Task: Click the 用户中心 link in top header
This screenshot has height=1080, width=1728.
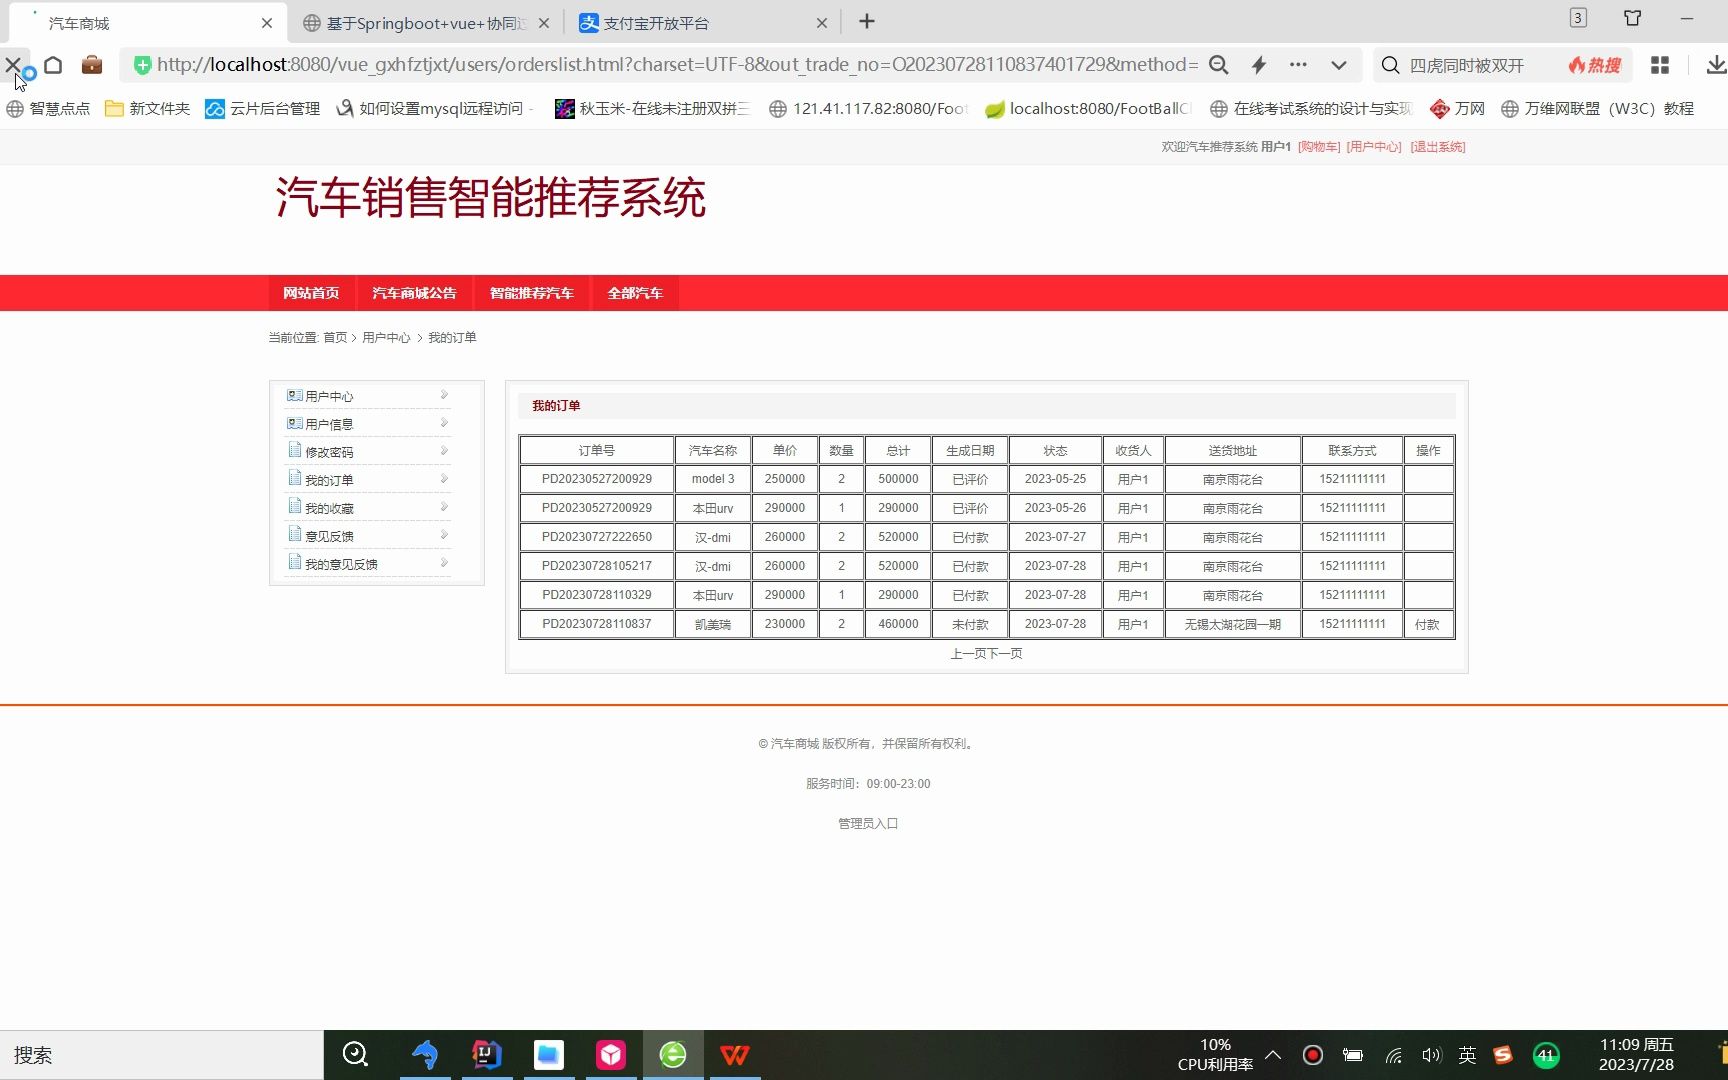Action: point(1374,147)
